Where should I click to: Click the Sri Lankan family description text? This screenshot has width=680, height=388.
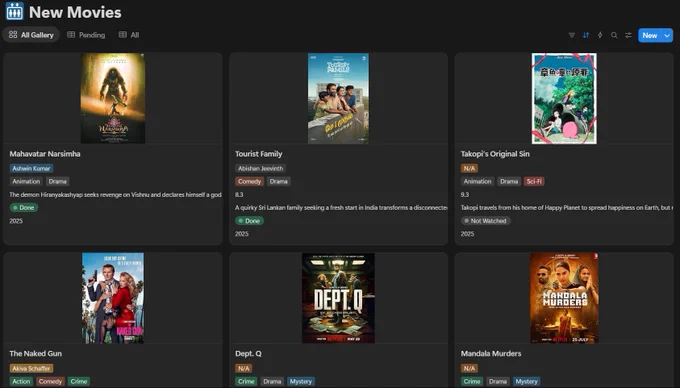[341, 208]
